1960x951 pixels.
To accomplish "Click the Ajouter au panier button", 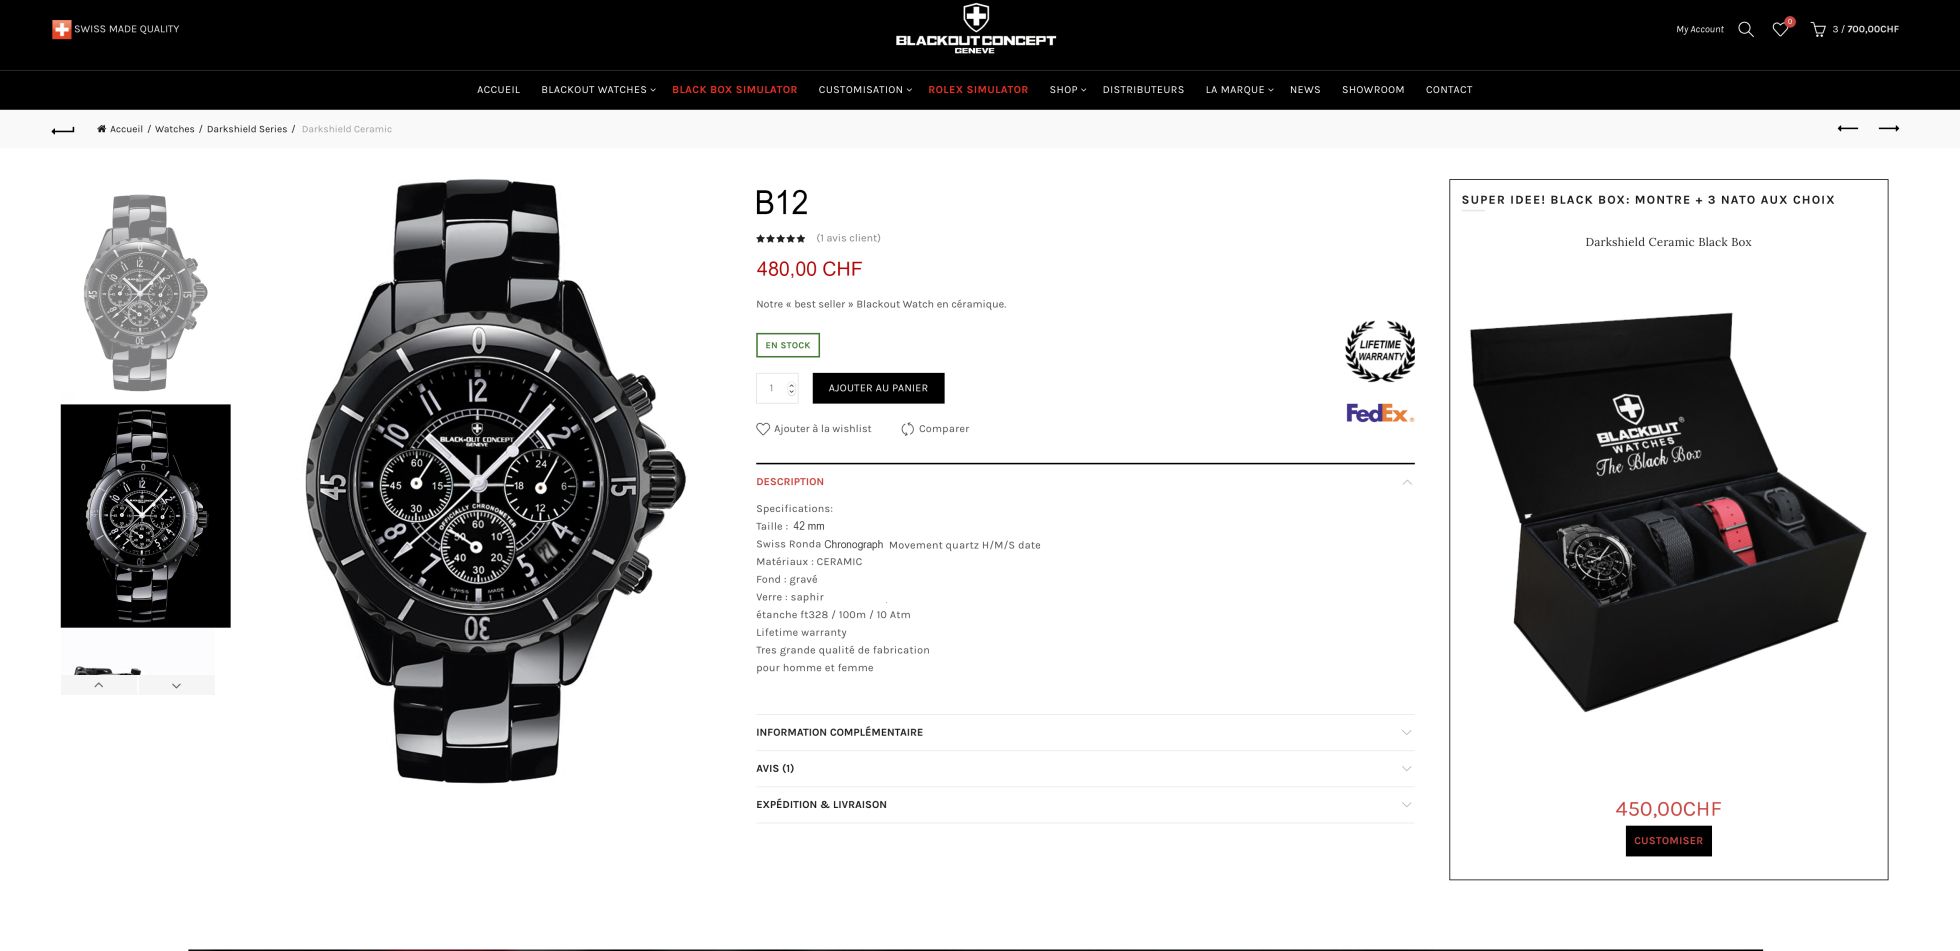I will point(878,388).
